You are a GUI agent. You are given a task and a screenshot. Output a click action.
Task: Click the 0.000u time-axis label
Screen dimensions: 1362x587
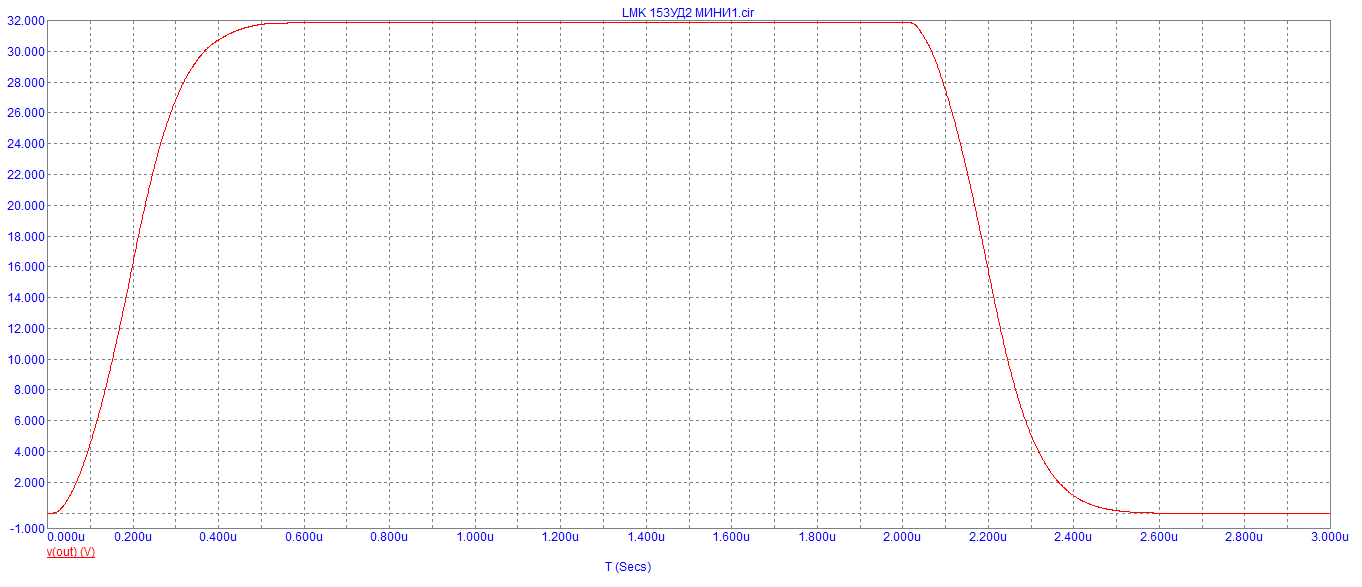[x=68, y=538]
